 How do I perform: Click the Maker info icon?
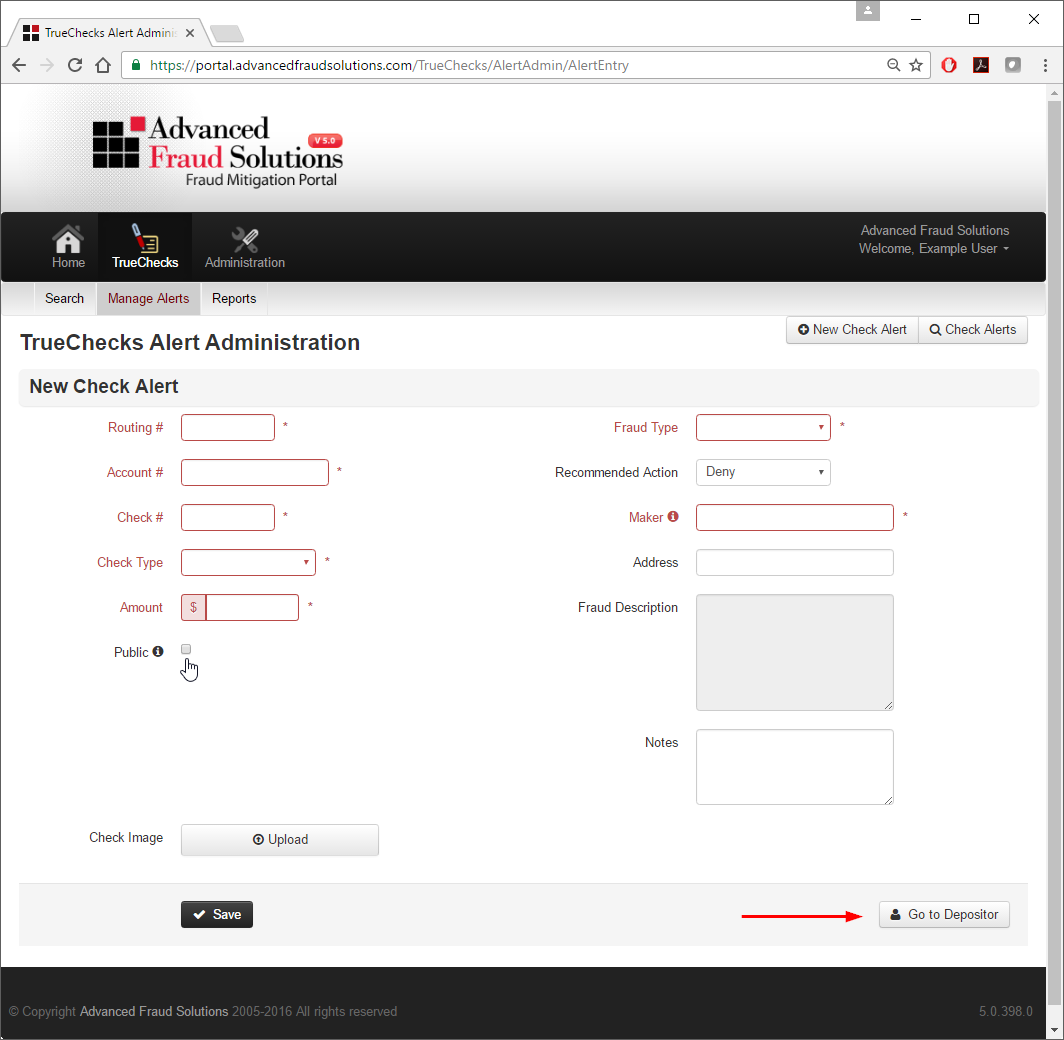coord(672,516)
